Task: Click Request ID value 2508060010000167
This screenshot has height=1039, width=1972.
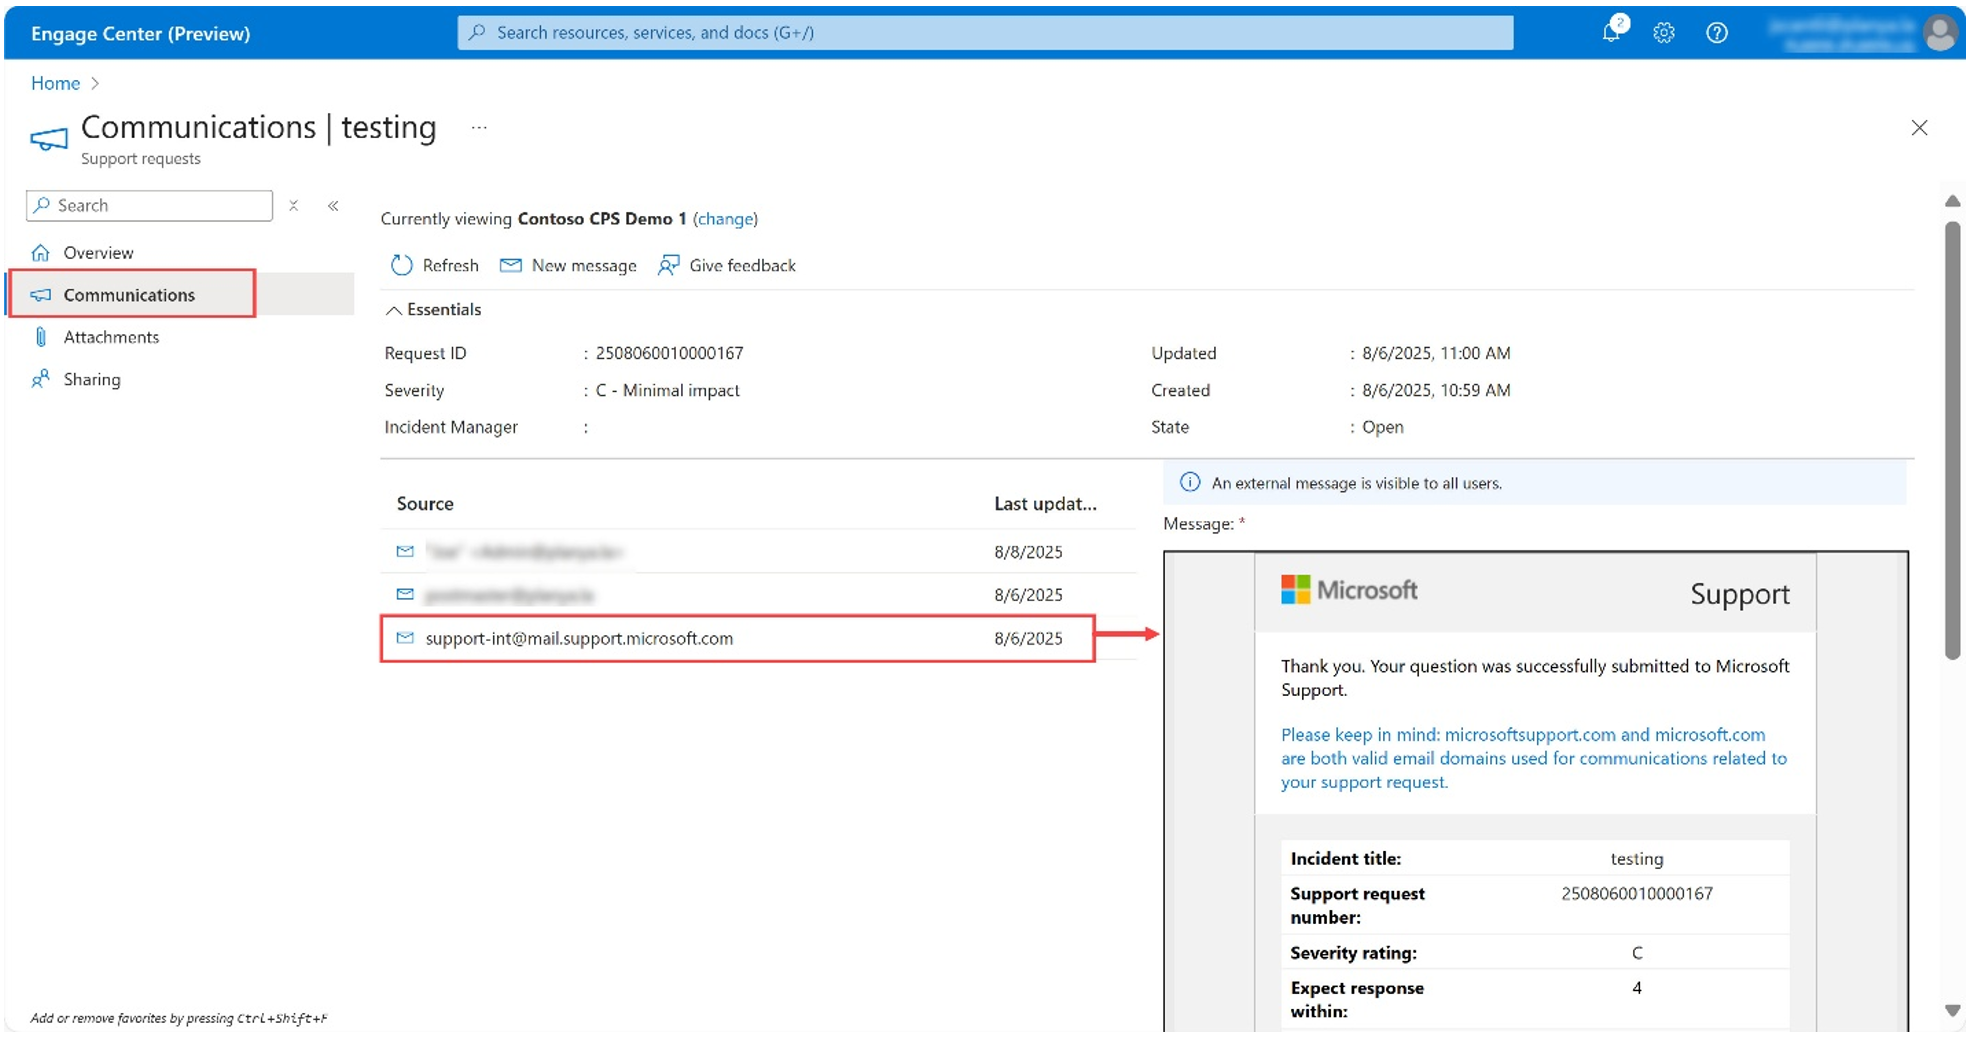Action: click(669, 353)
